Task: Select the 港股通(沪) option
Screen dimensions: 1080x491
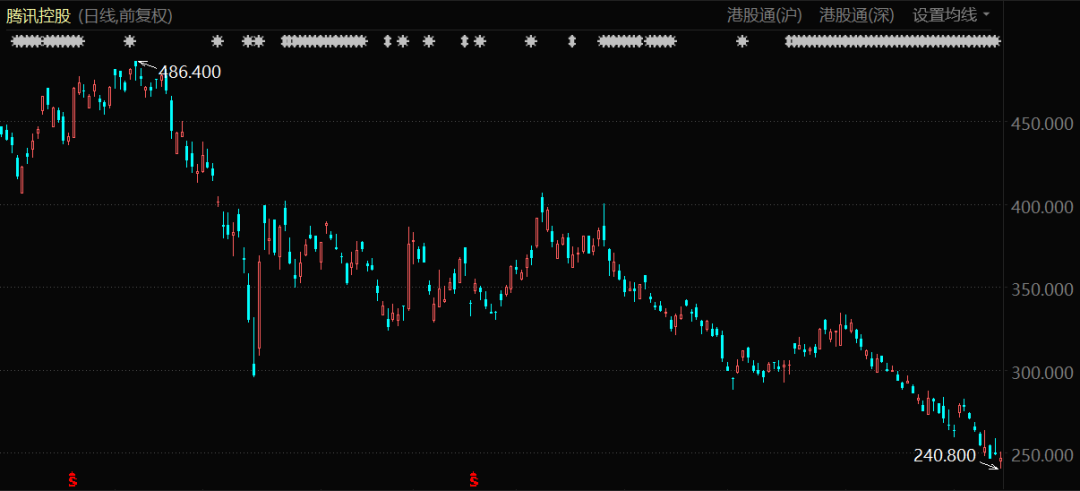Action: click(765, 15)
